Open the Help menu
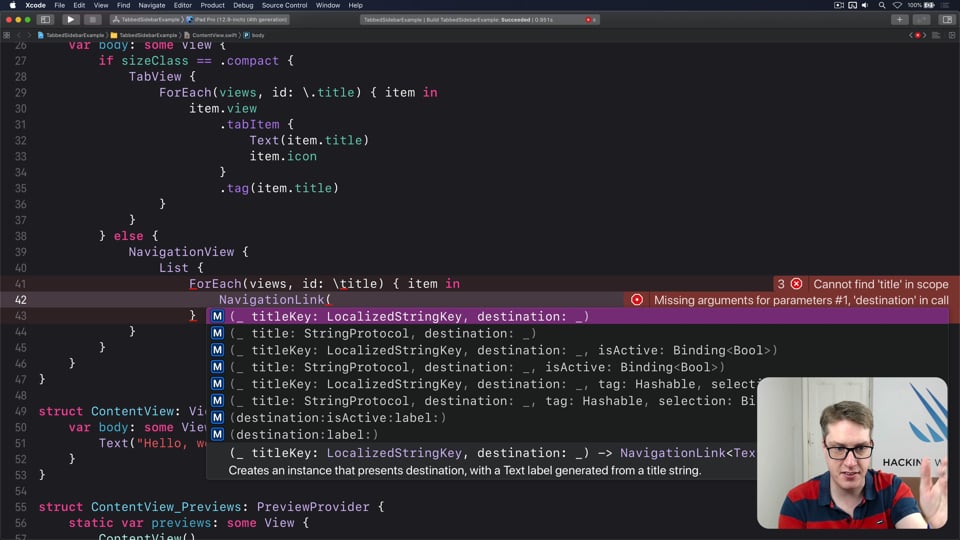This screenshot has width=960, height=540. tap(355, 5)
